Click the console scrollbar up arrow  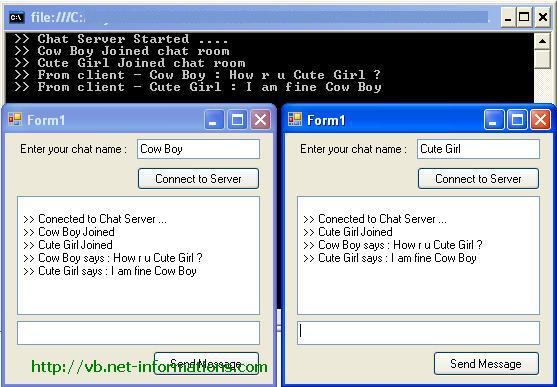pyautogui.click(x=542, y=41)
